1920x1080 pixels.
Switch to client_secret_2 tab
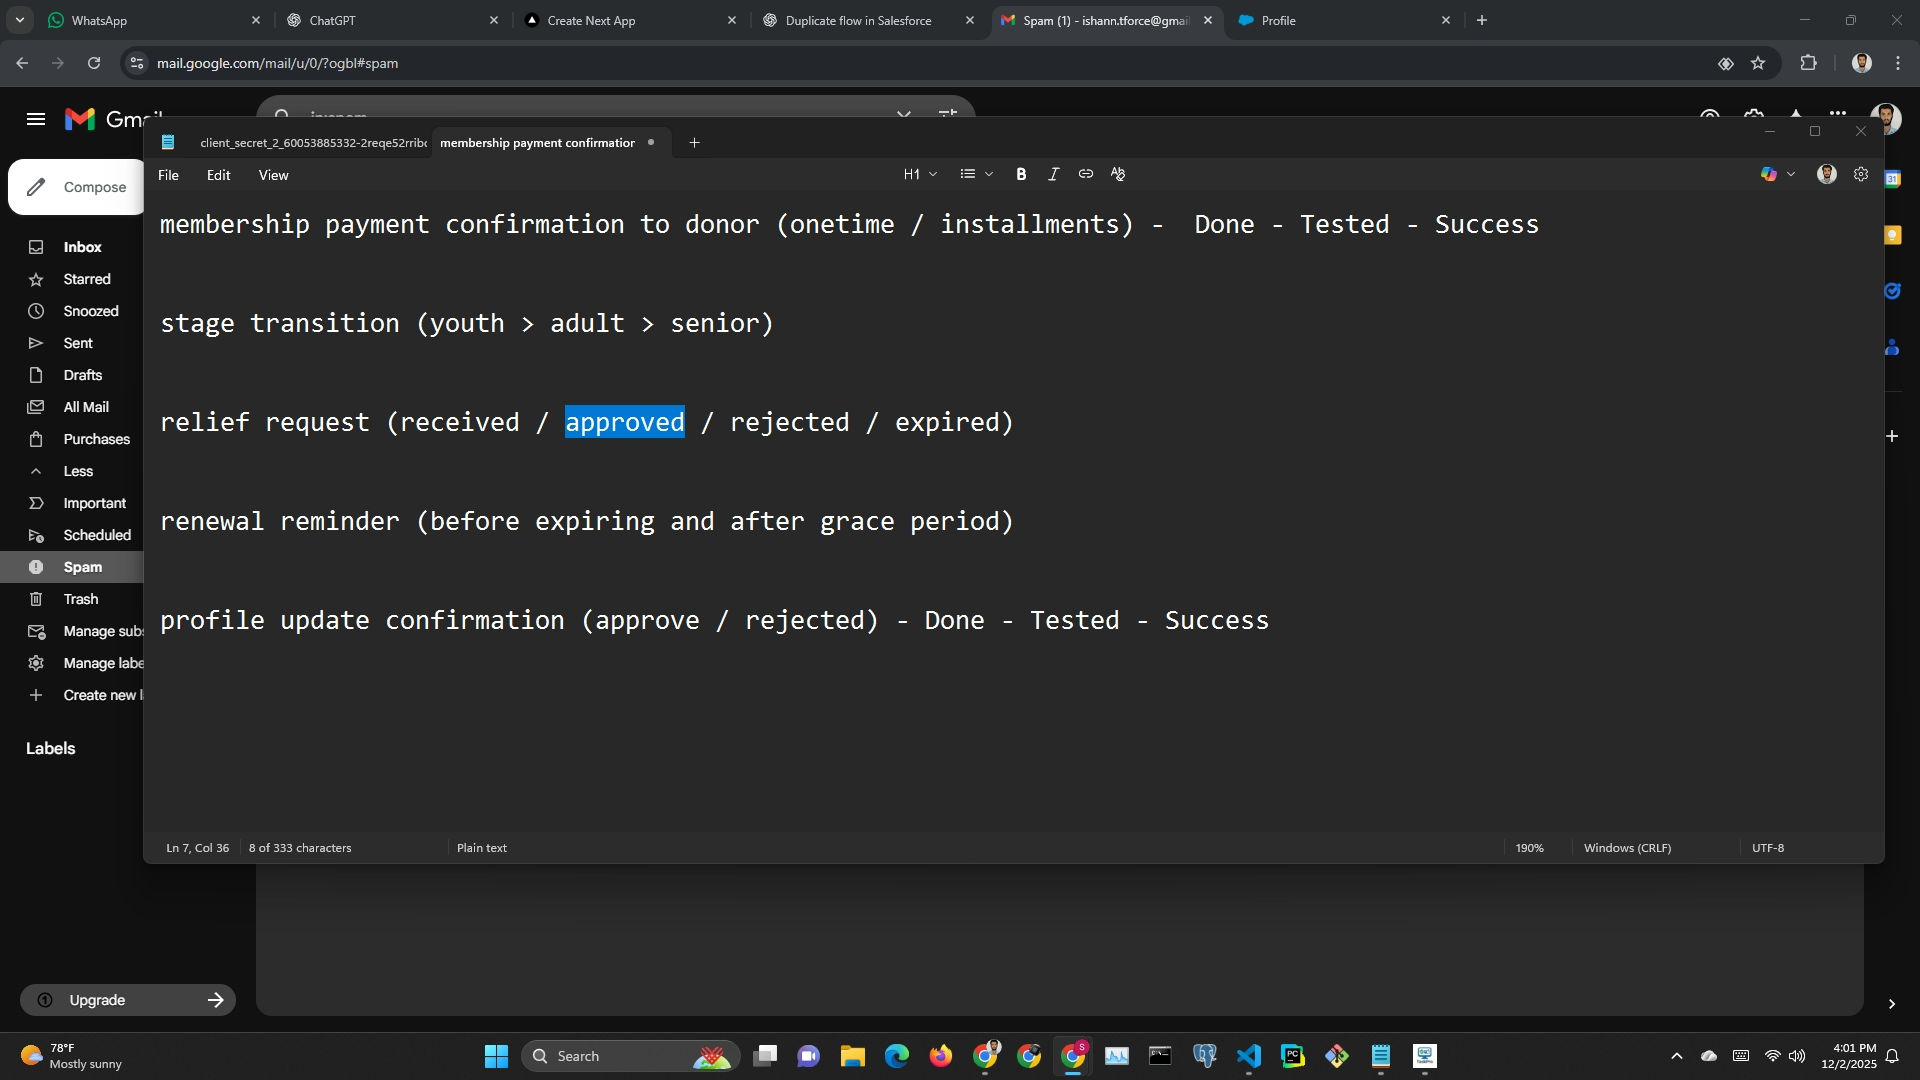coord(312,143)
